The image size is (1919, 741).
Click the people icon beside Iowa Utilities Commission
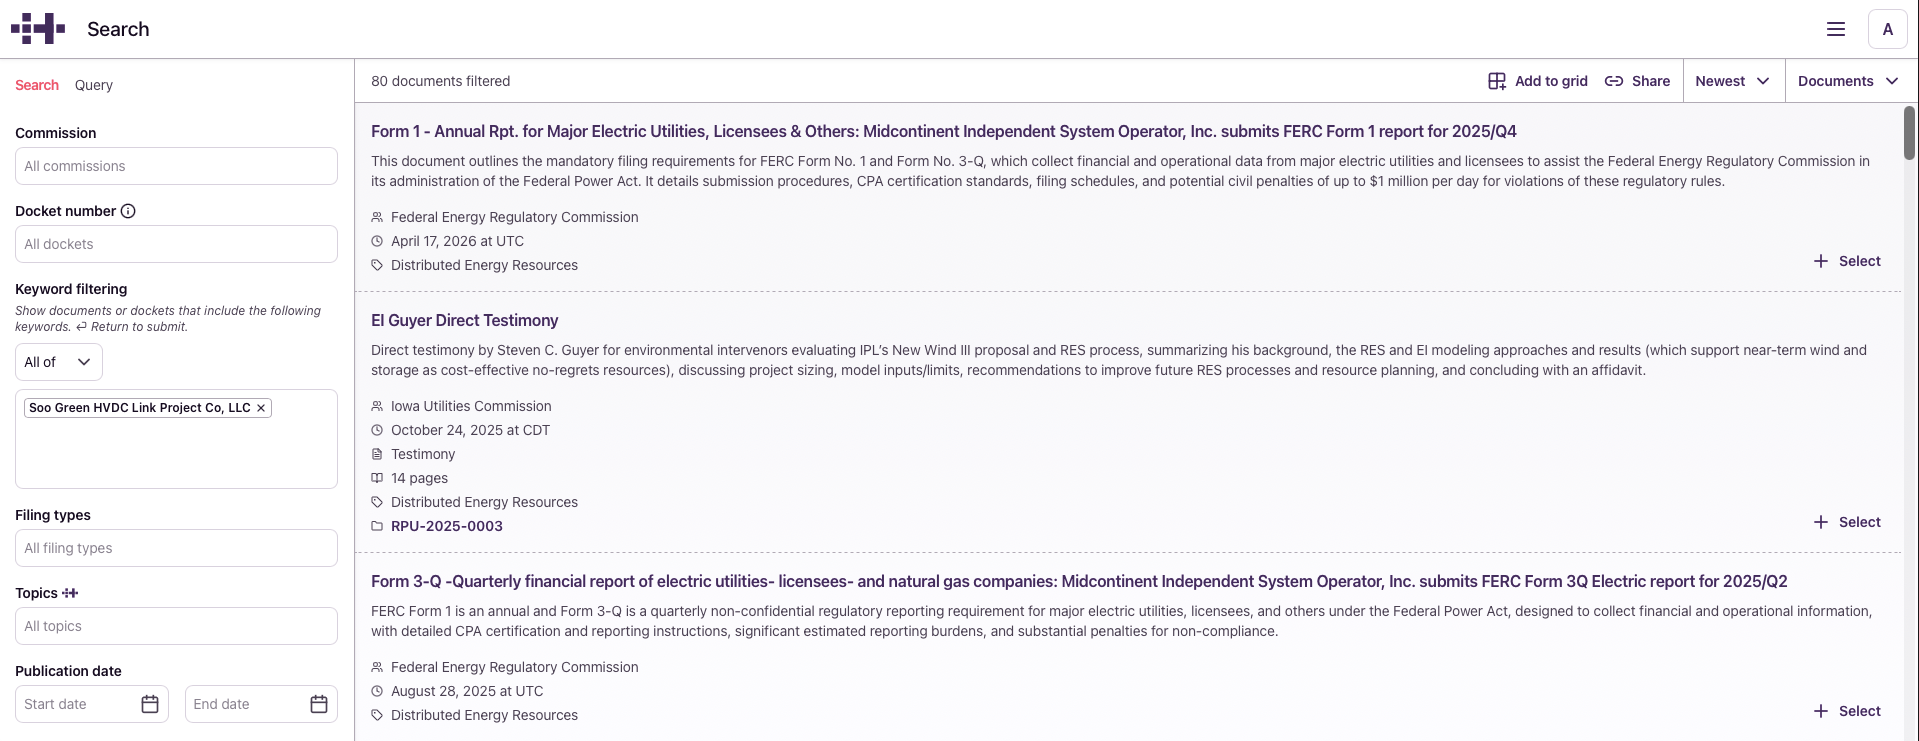[x=377, y=406]
